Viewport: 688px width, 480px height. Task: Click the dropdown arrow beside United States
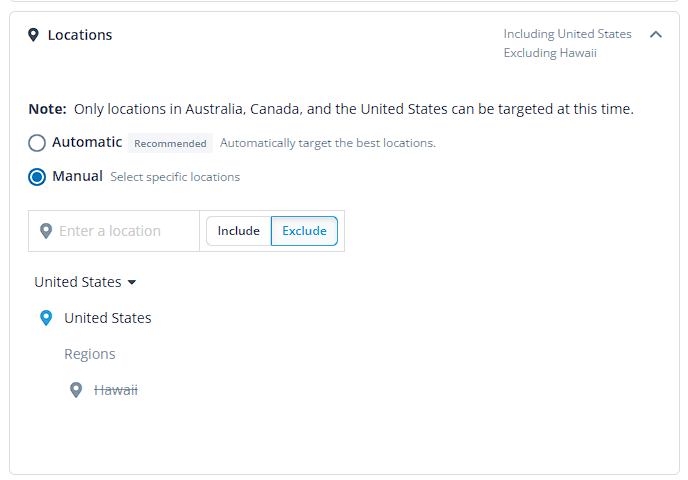132,282
